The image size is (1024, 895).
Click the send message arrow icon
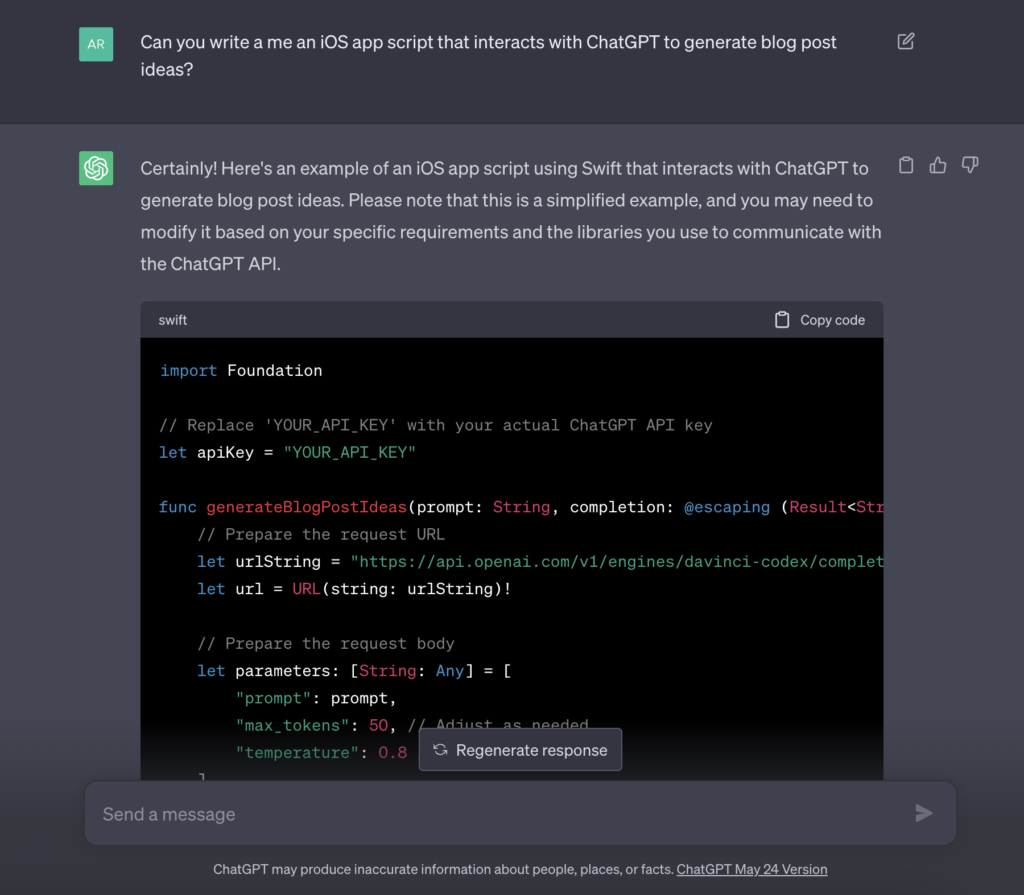pyautogui.click(x=923, y=813)
